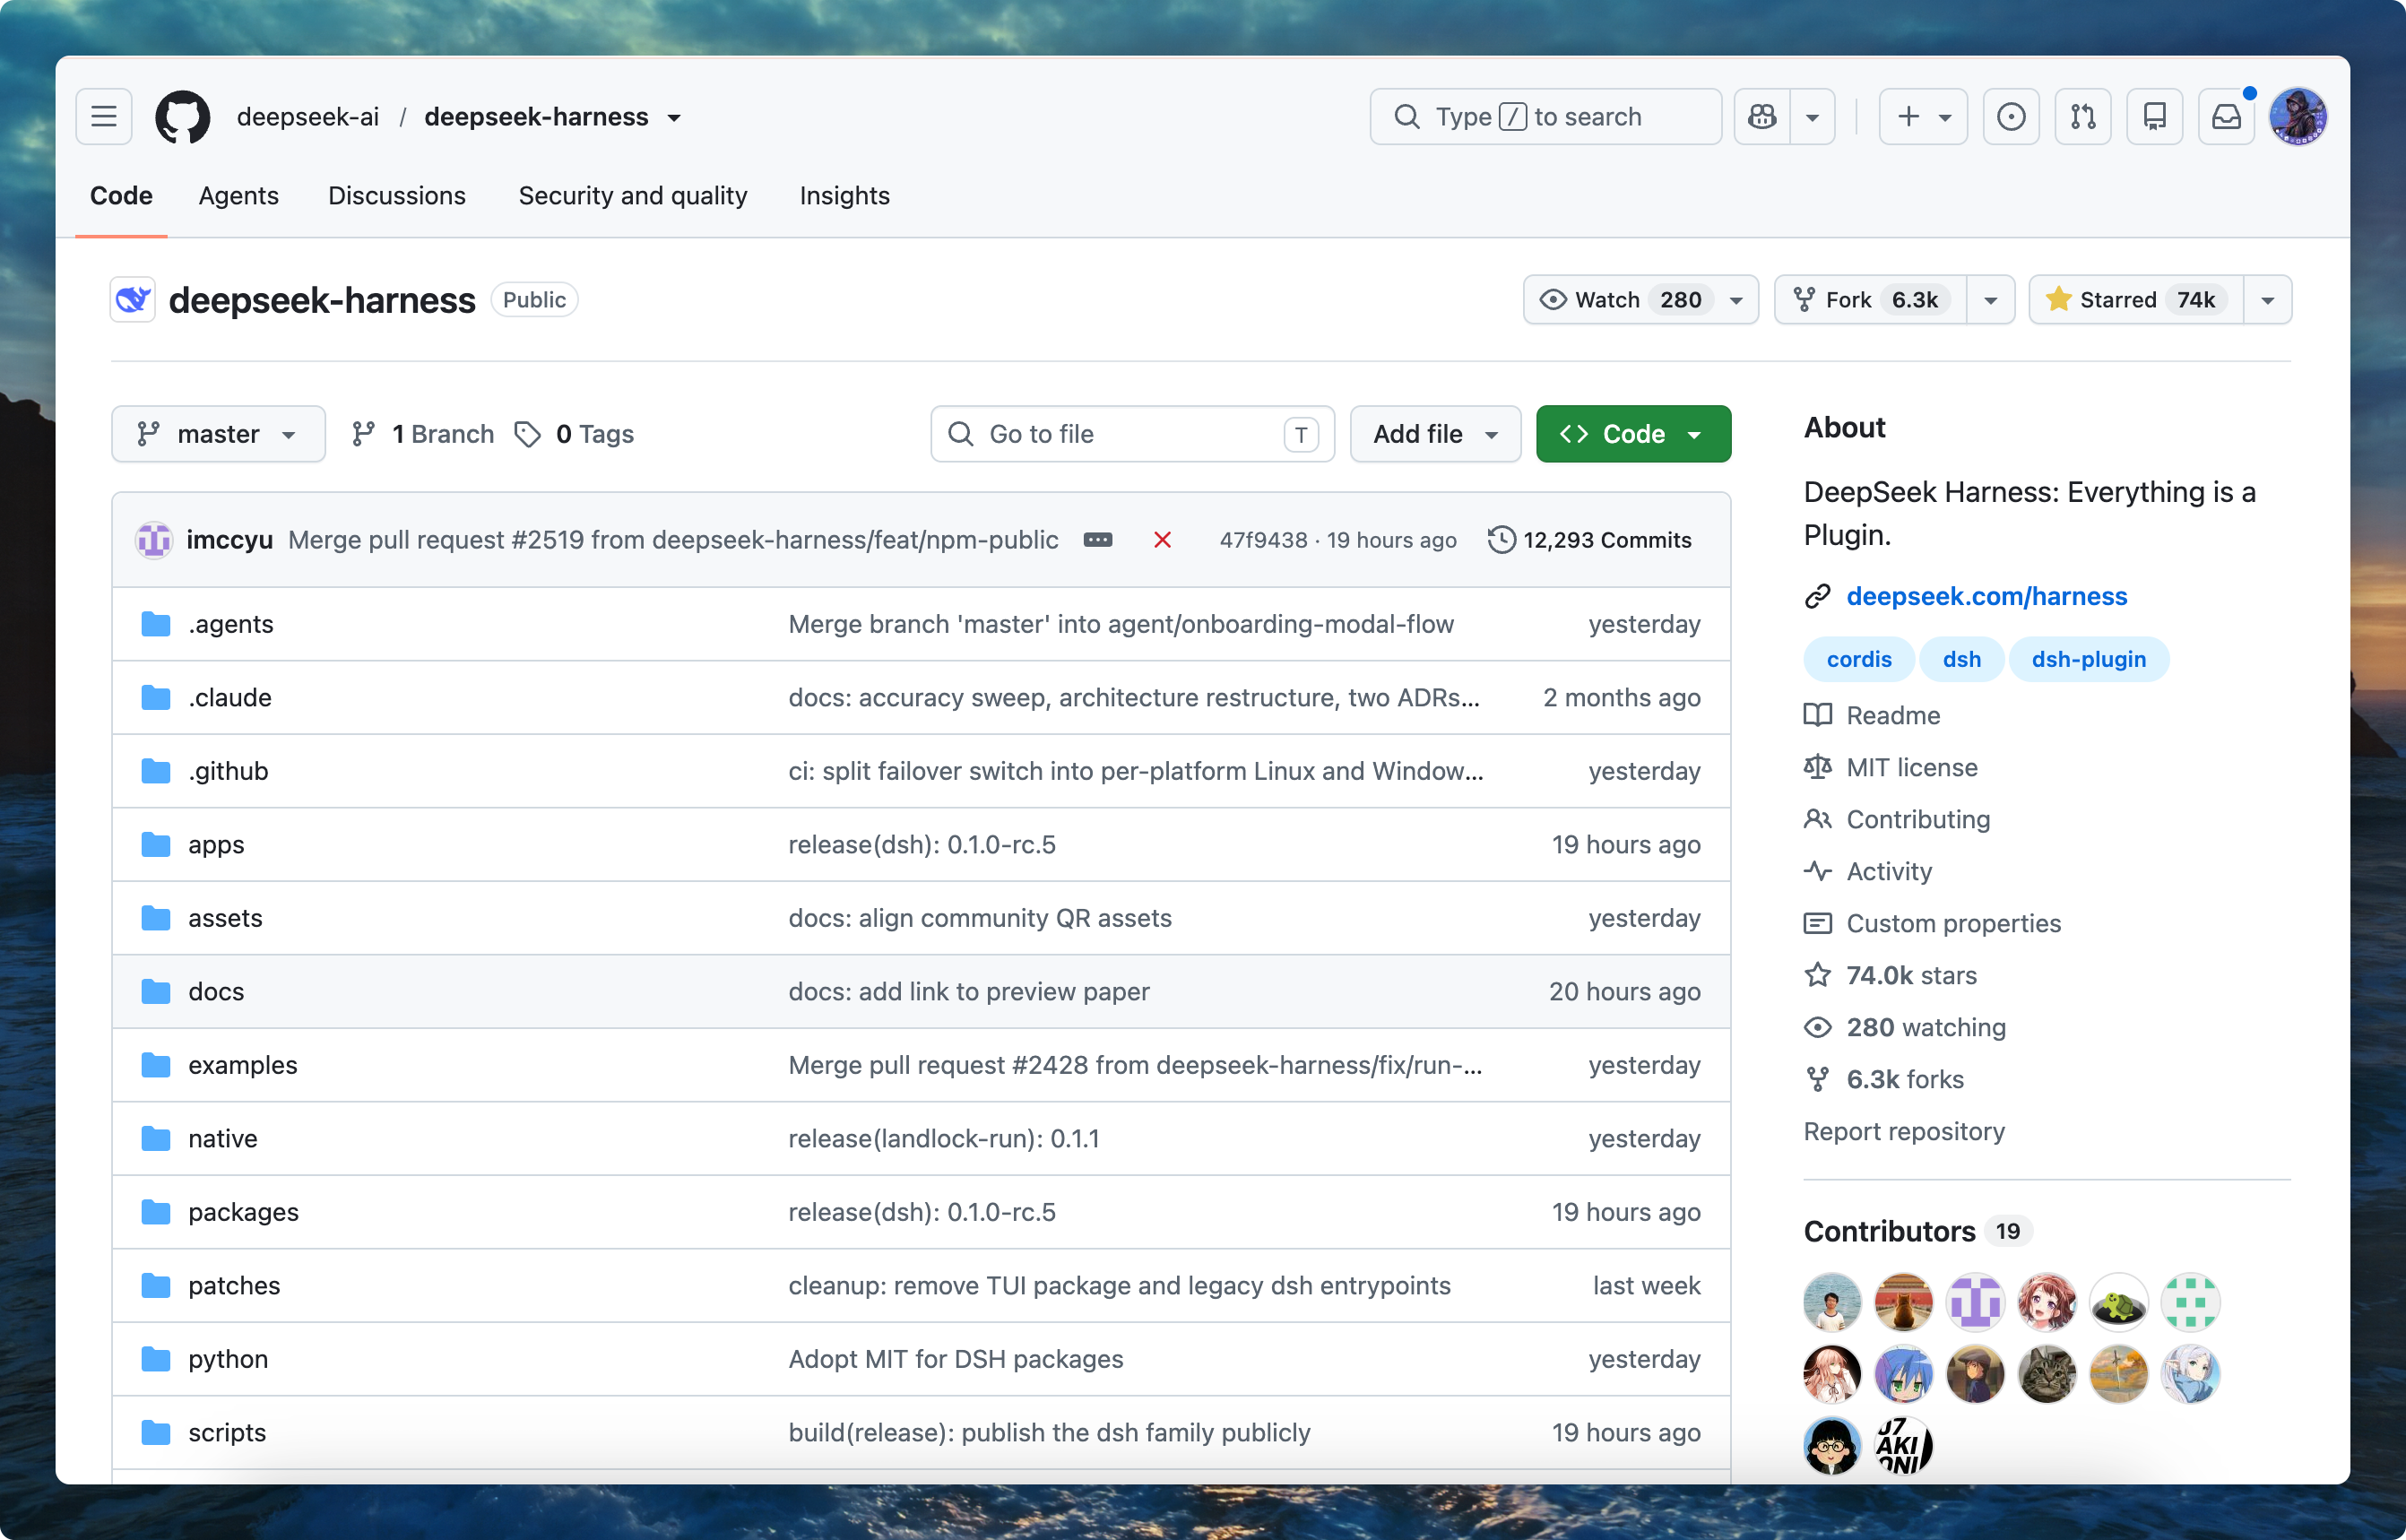Open the user profile avatar menu
The width and height of the screenshot is (2406, 1540).
2298,117
